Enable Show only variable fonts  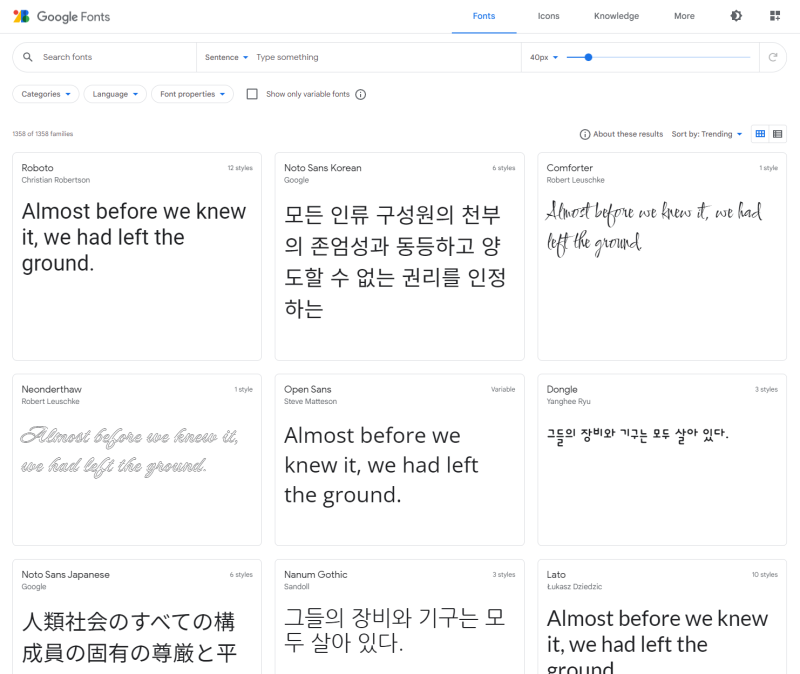251,94
